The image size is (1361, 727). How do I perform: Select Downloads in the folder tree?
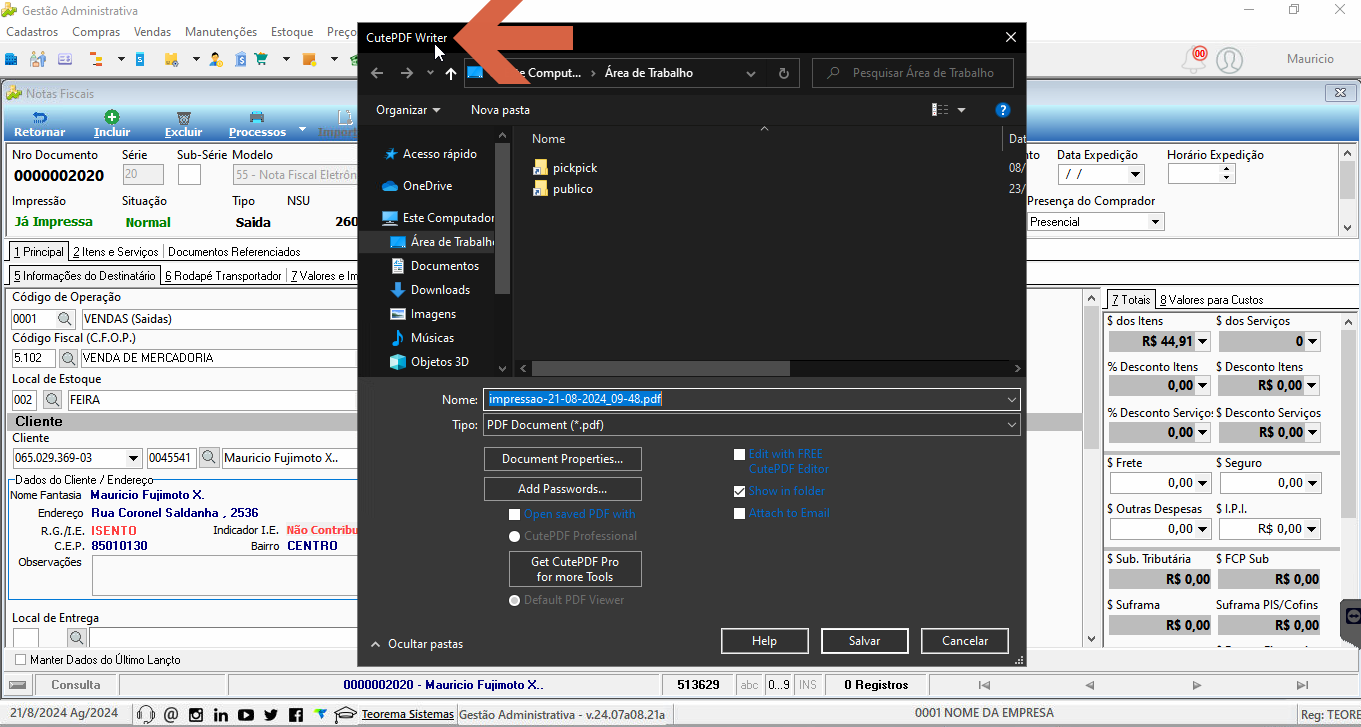pyautogui.click(x=440, y=290)
